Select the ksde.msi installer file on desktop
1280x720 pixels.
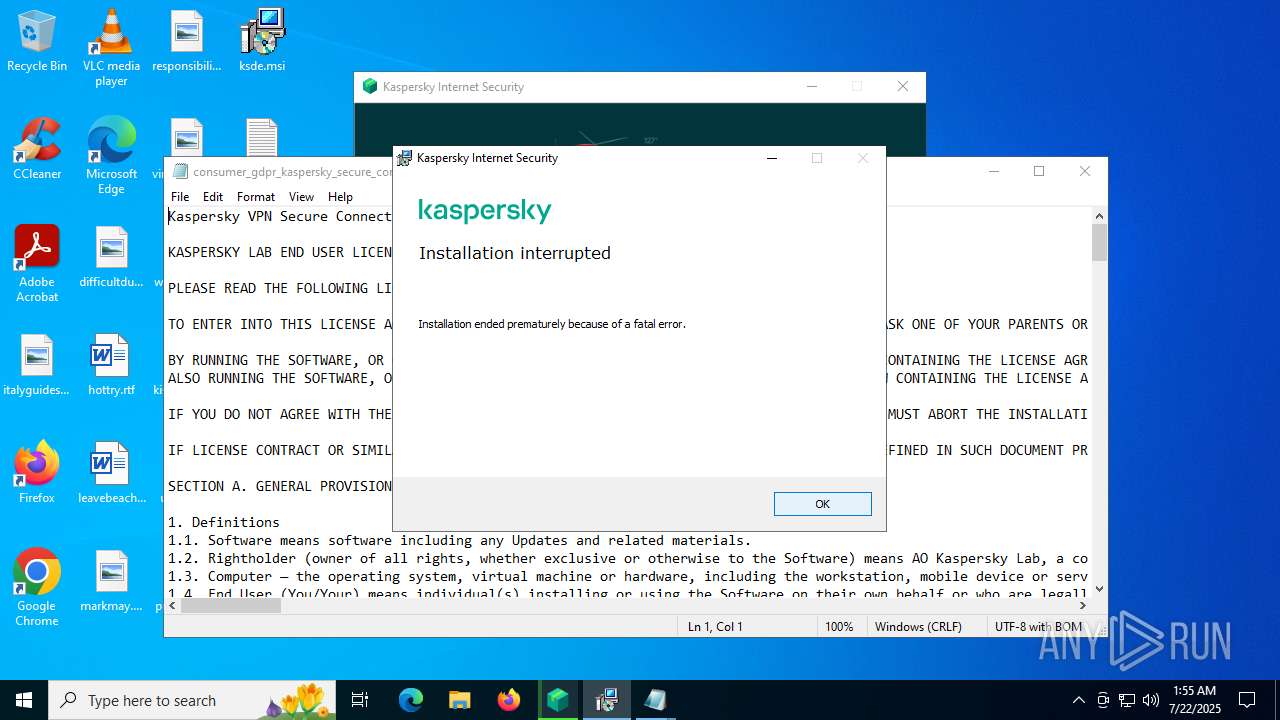tap(262, 41)
